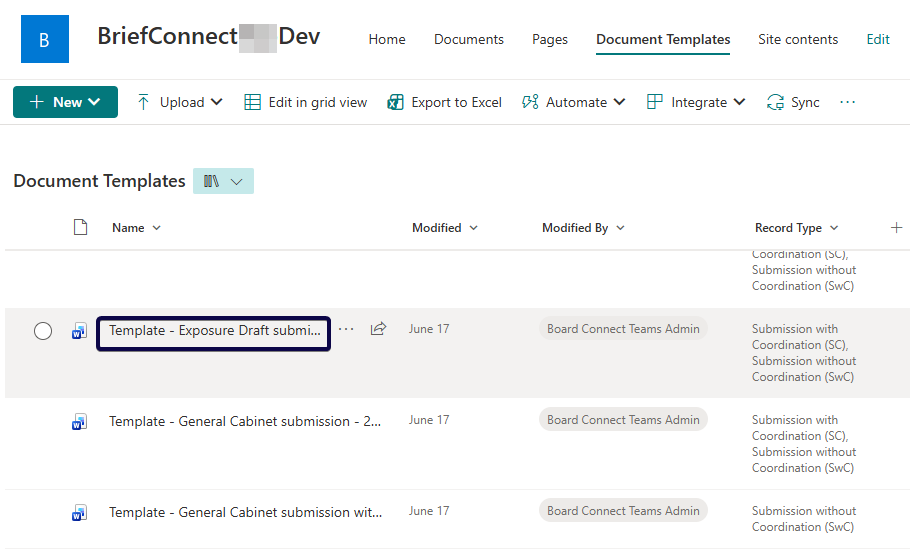Click the blue B site logo
The width and height of the screenshot is (910, 550).
click(x=45, y=40)
